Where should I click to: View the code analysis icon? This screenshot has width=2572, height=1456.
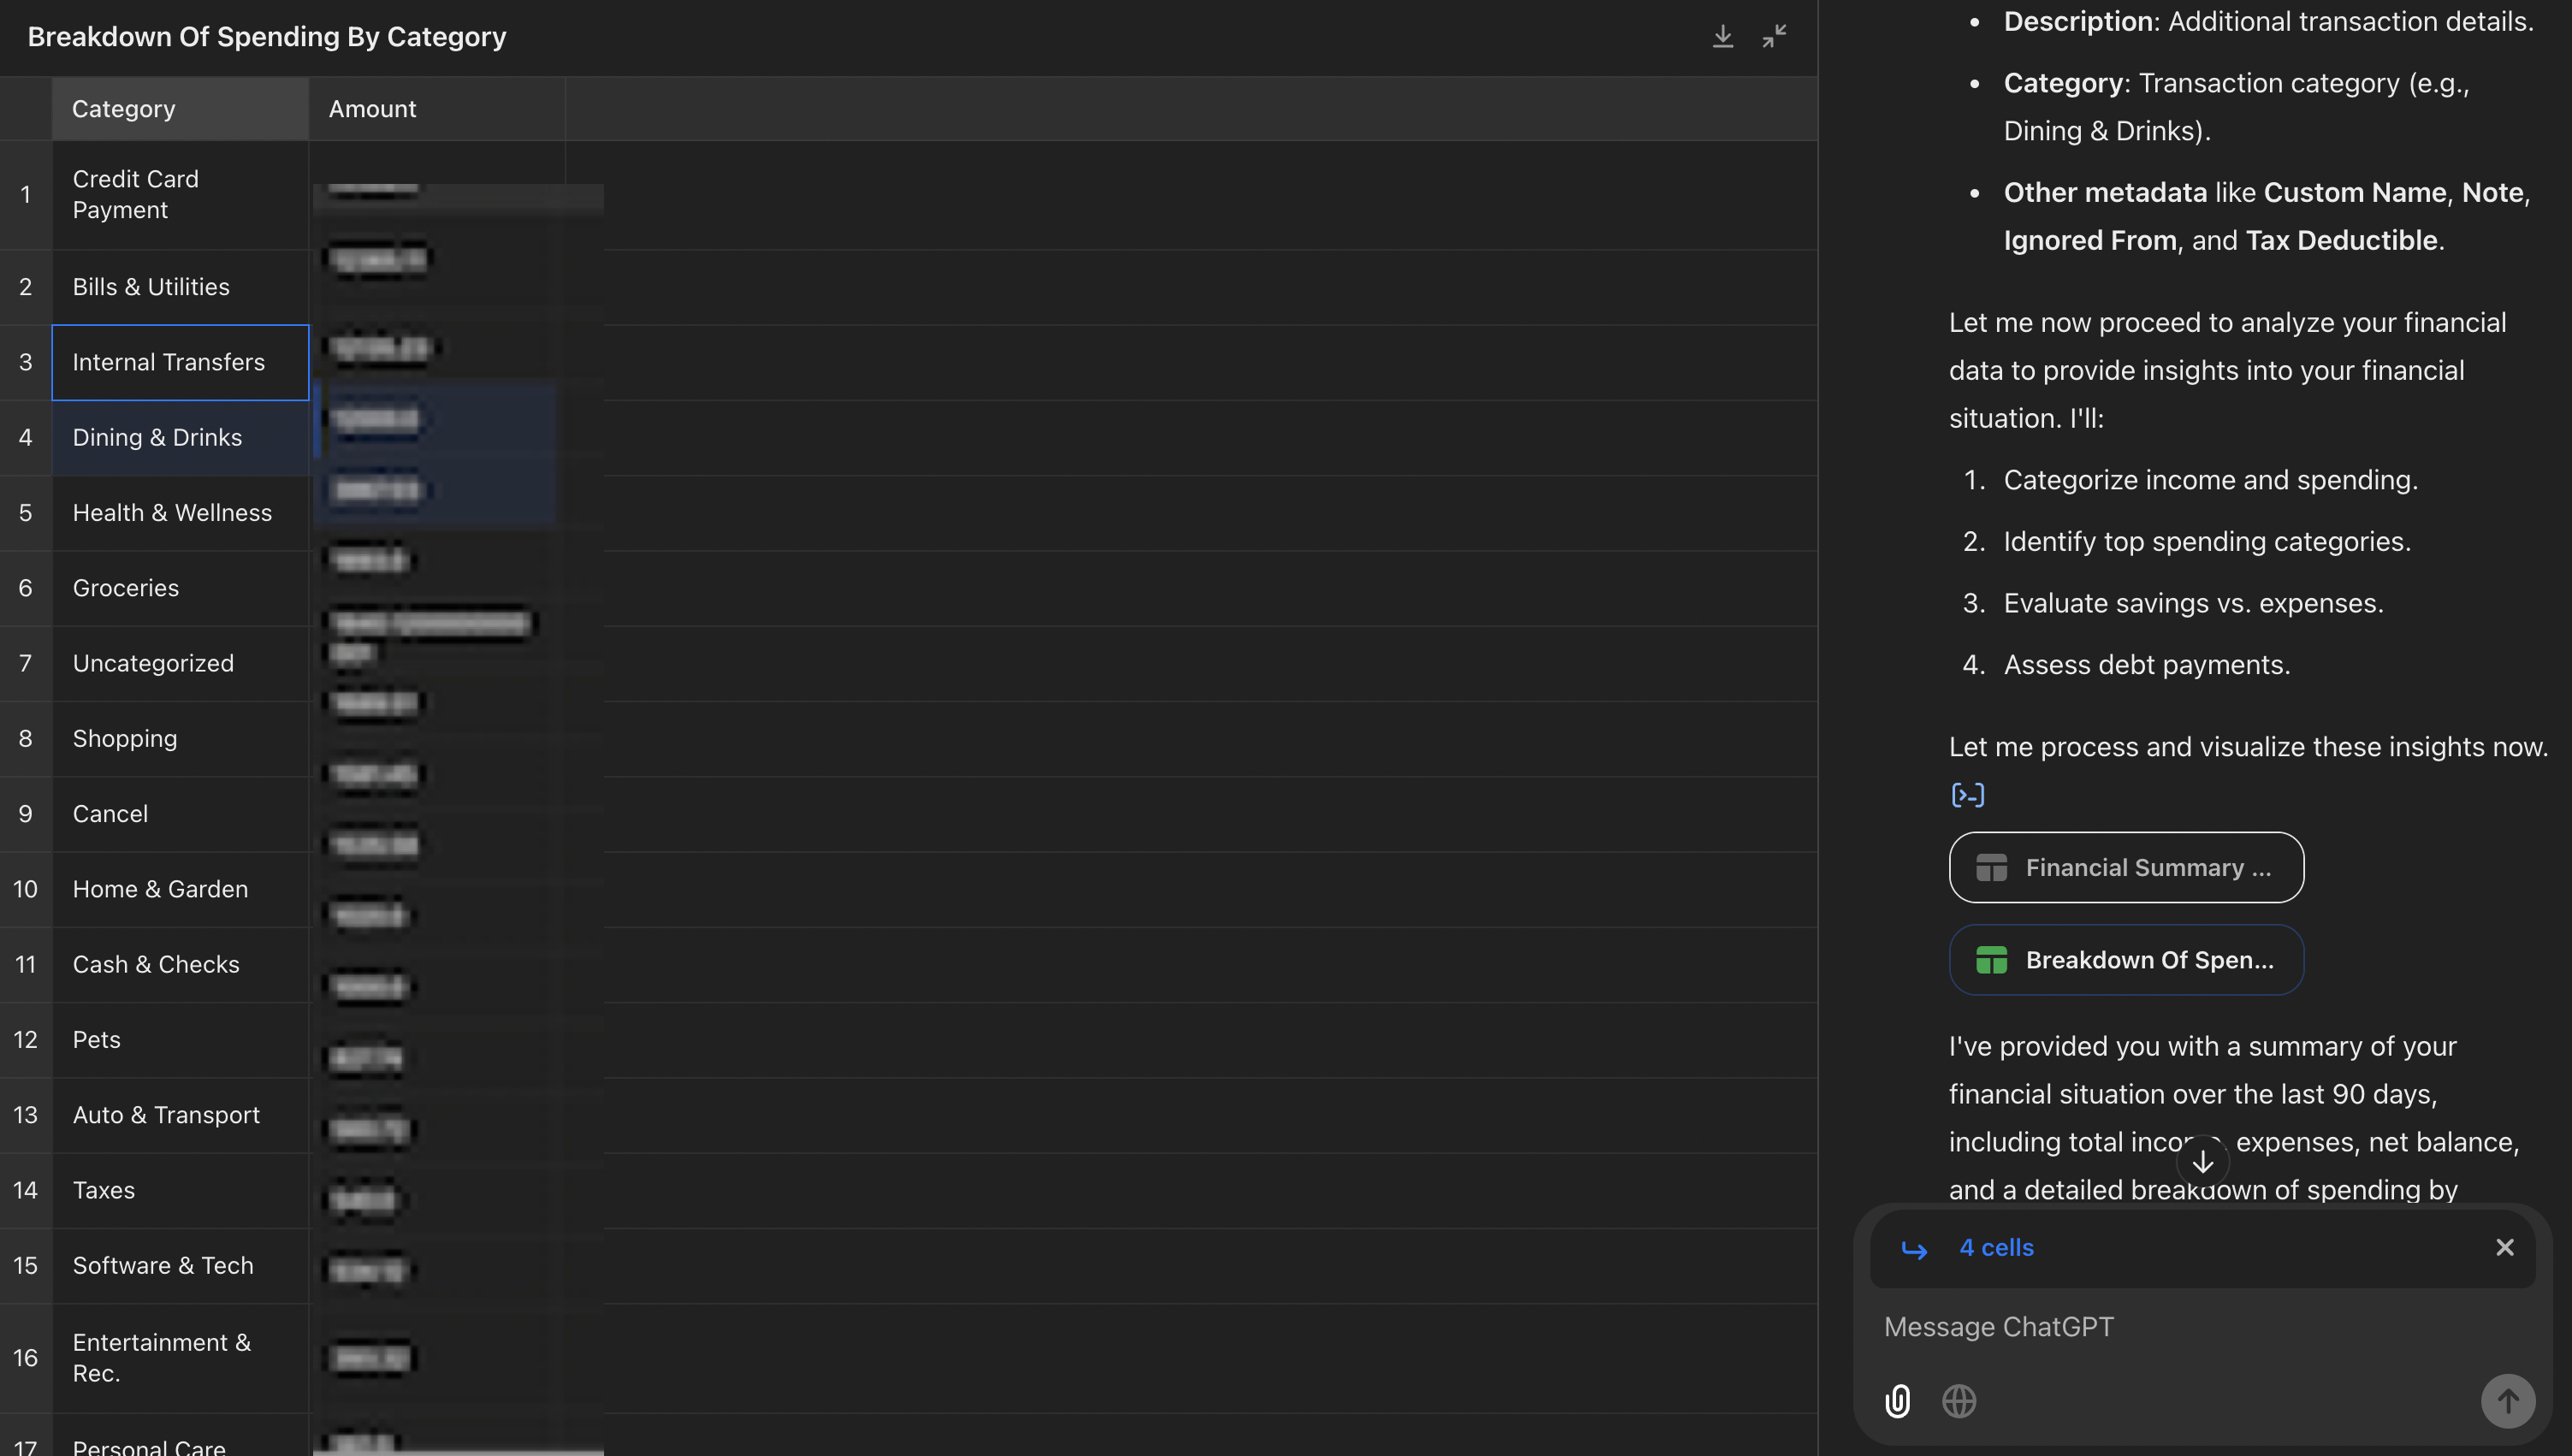pyautogui.click(x=1967, y=795)
